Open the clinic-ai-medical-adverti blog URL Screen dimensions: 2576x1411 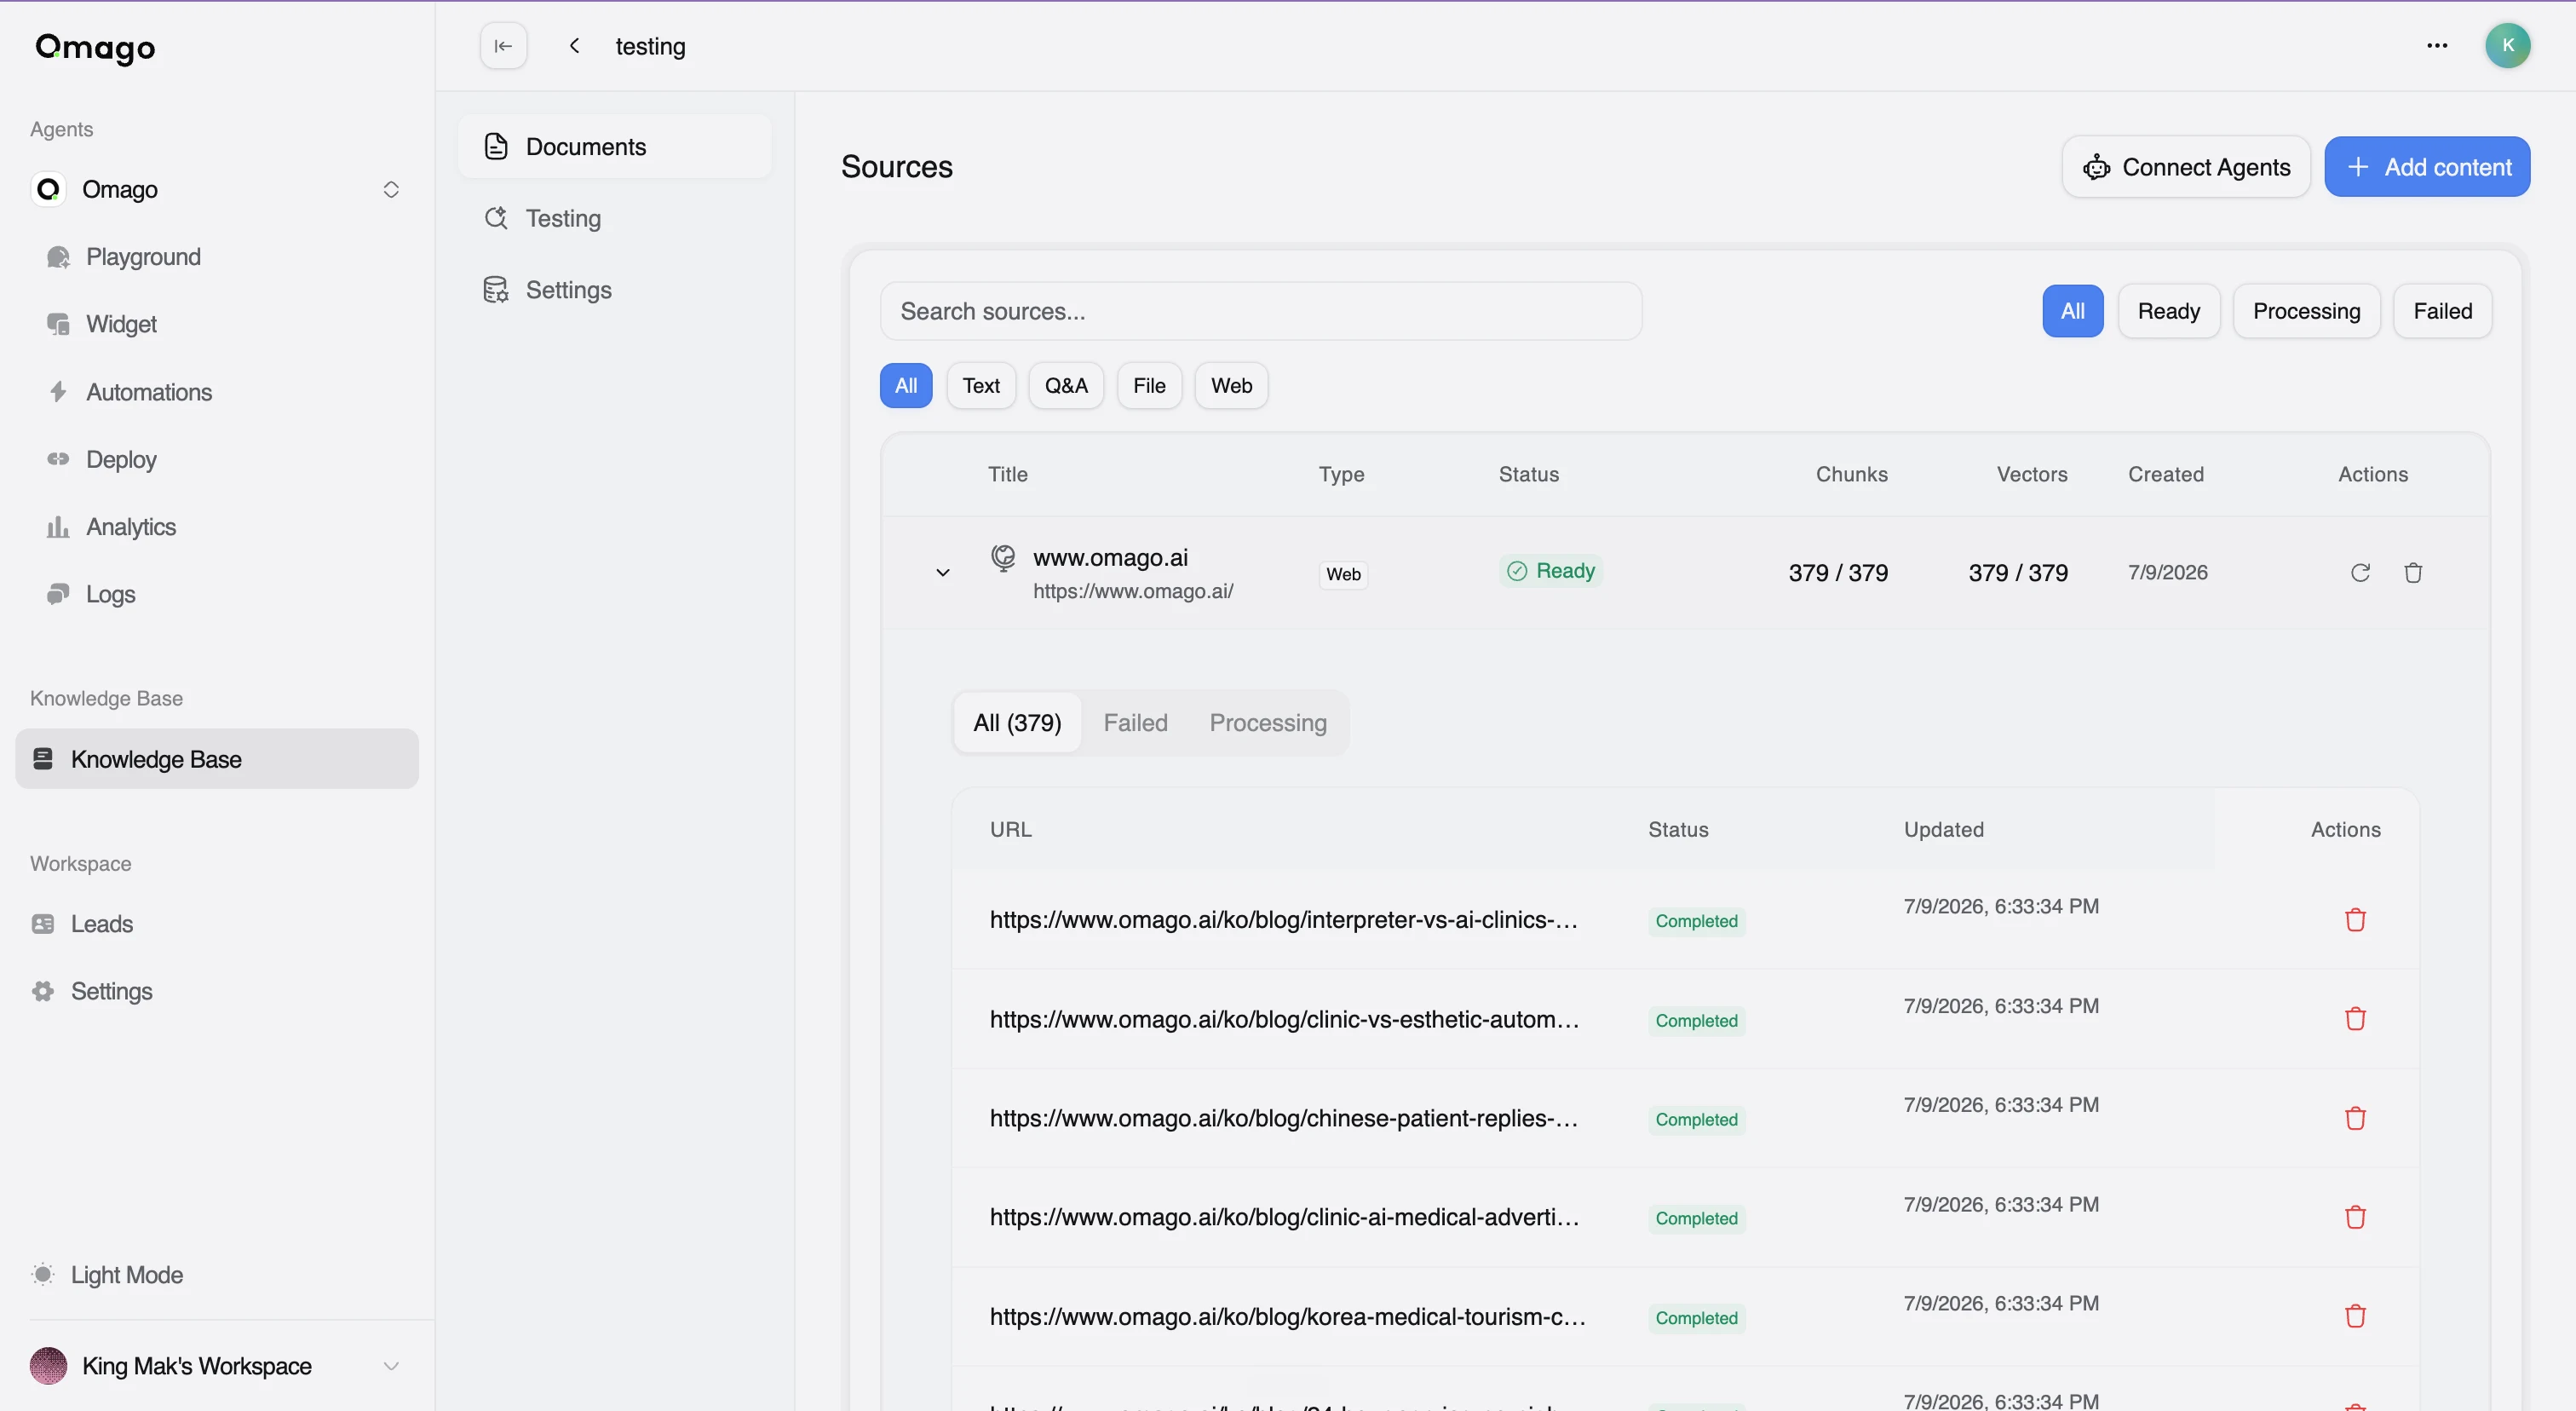(1284, 1217)
